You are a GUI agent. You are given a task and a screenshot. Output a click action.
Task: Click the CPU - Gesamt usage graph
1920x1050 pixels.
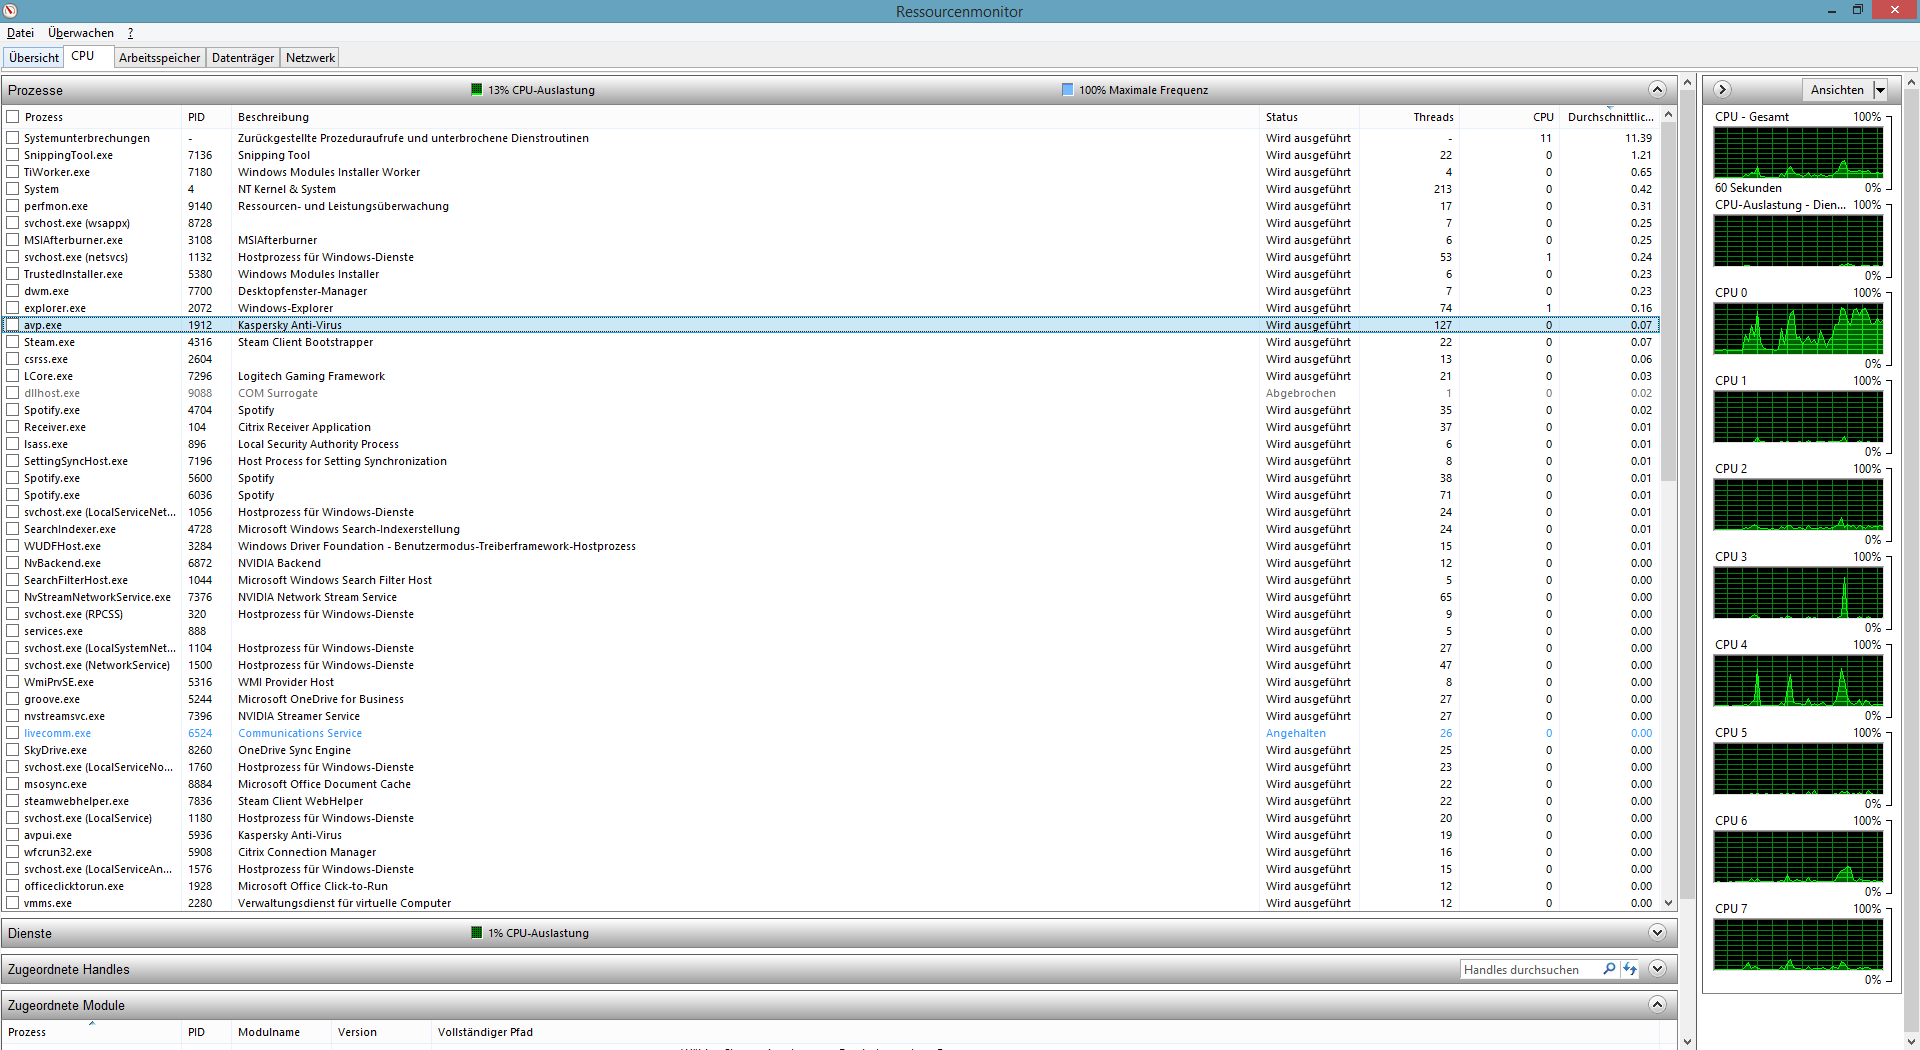pos(1798,153)
